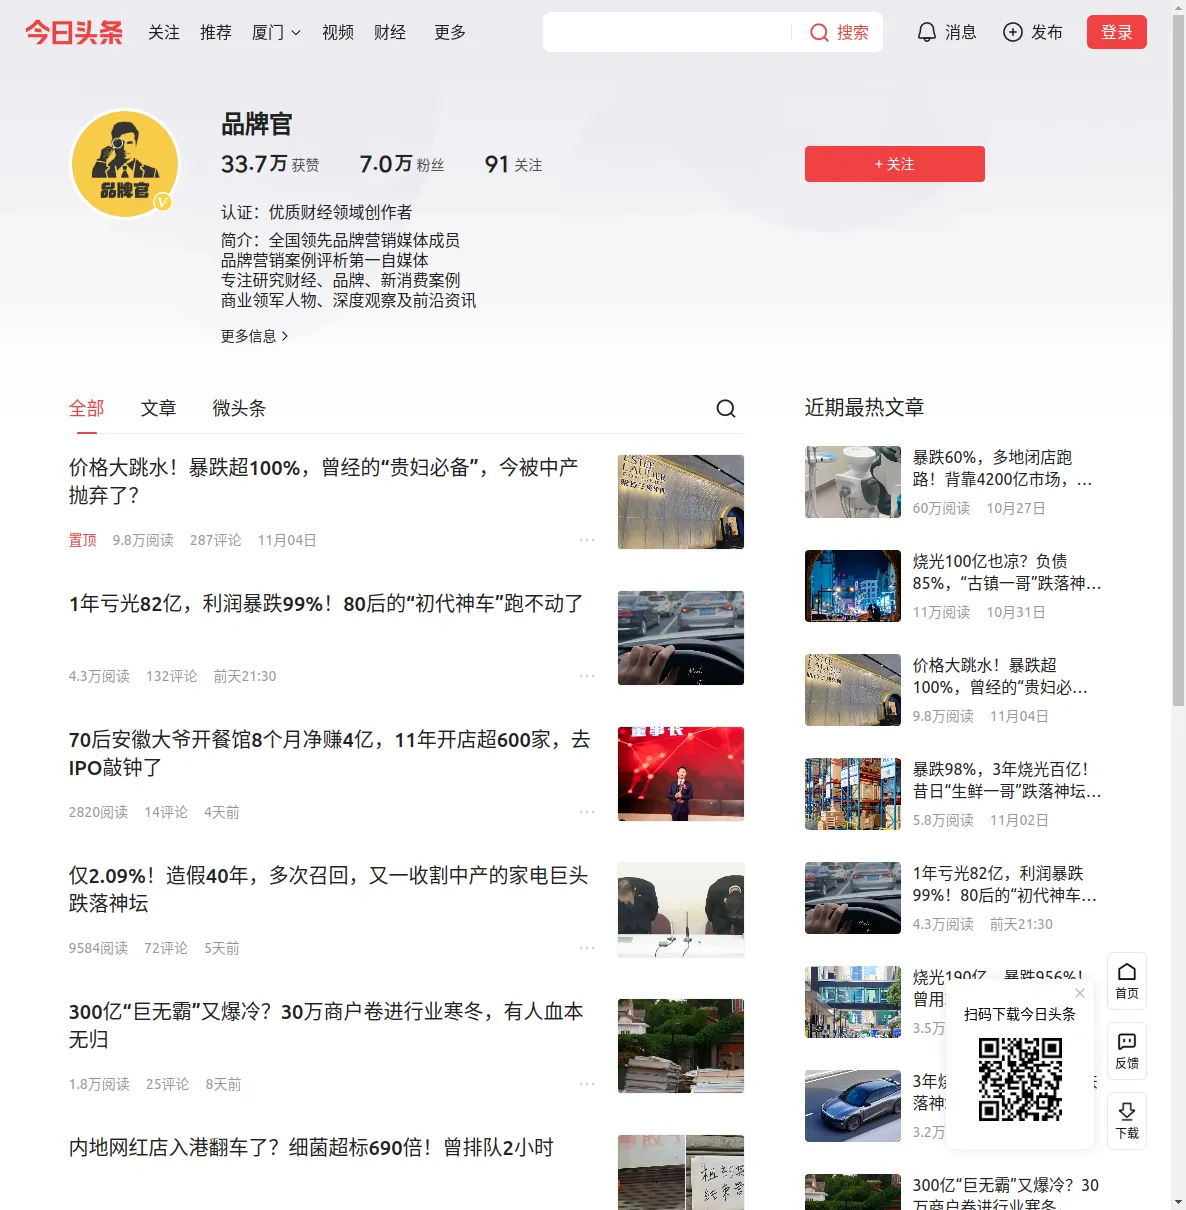Open more options for 70后安徽大爷 article

click(587, 812)
